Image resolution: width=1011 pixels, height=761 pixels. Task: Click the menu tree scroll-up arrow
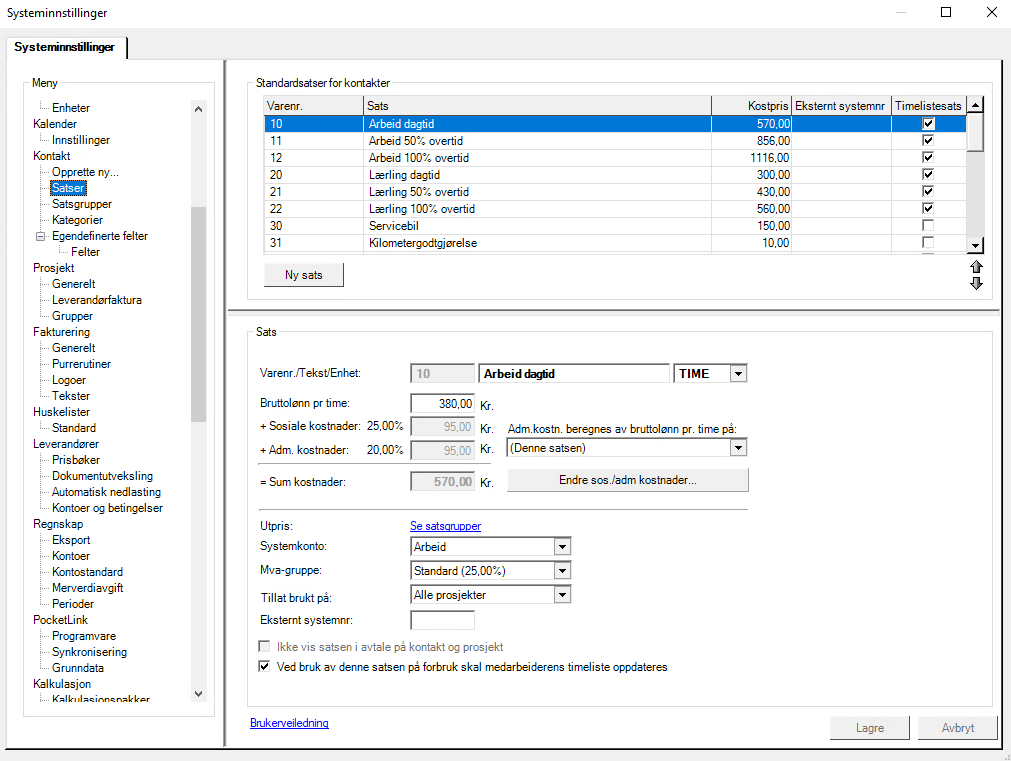pos(199,109)
